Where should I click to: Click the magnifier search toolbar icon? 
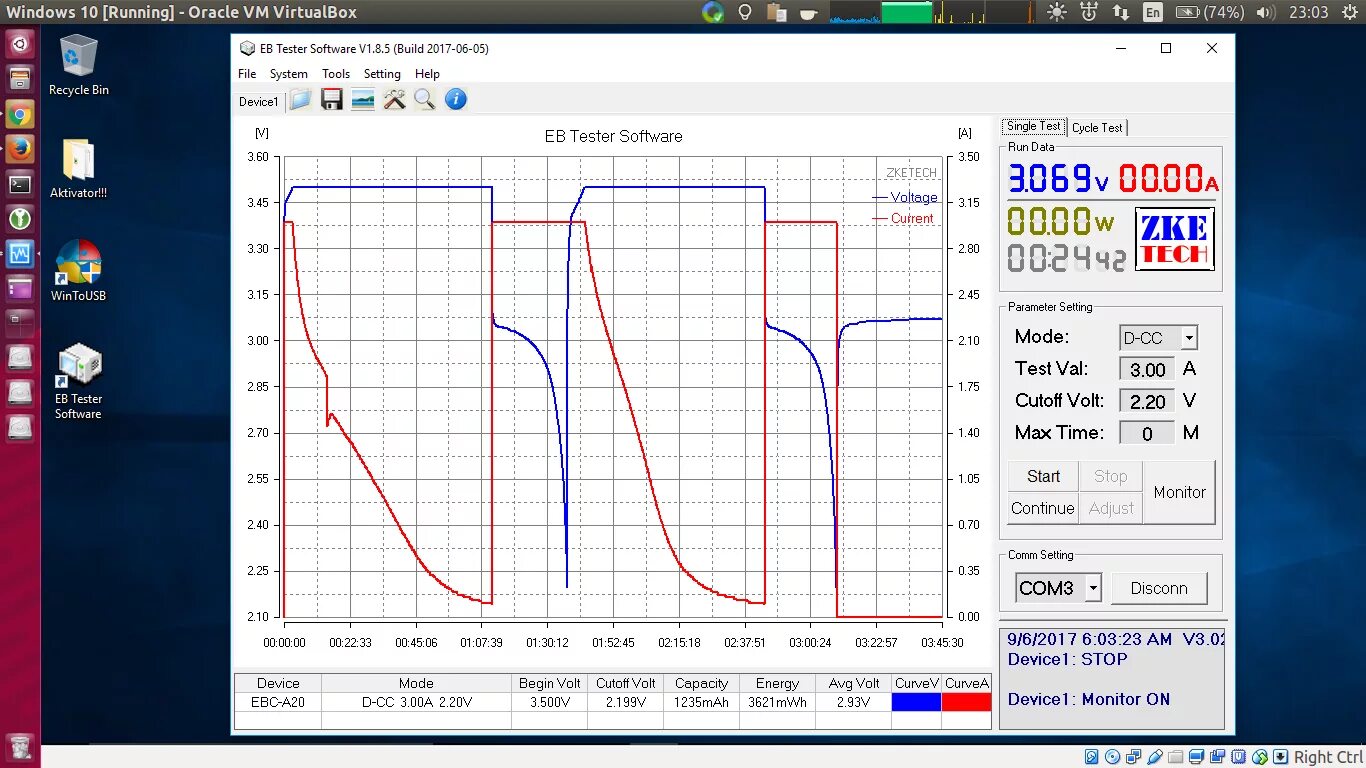(x=425, y=100)
